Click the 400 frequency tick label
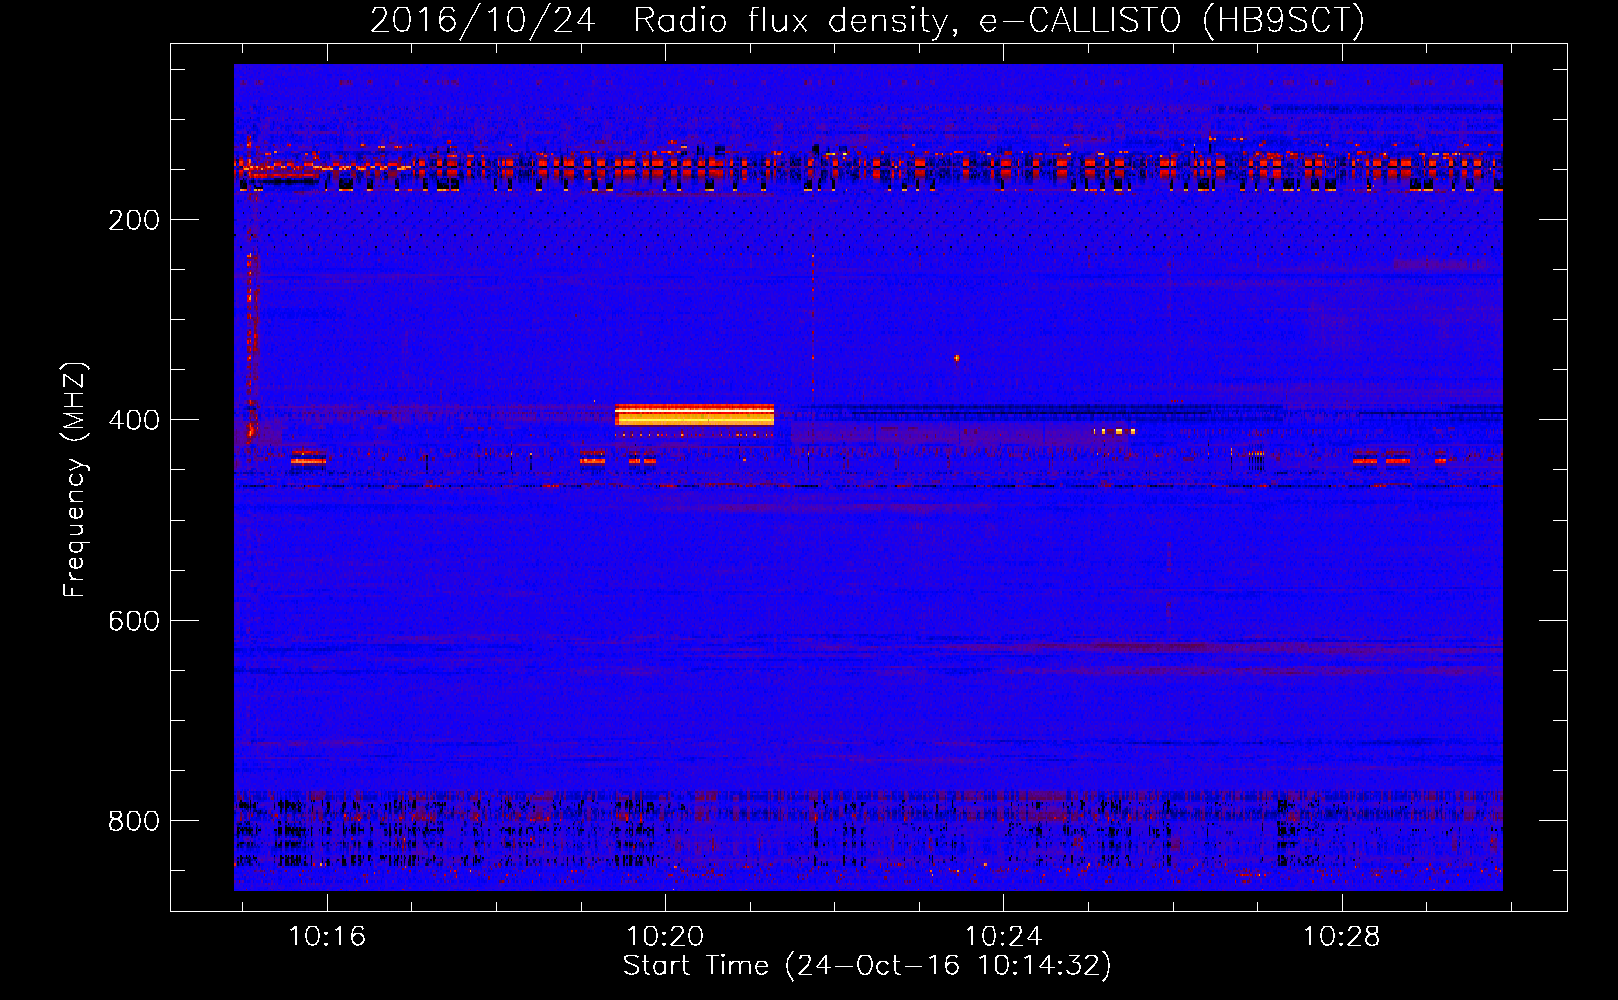The height and width of the screenshot is (1000, 1618). click(134, 420)
